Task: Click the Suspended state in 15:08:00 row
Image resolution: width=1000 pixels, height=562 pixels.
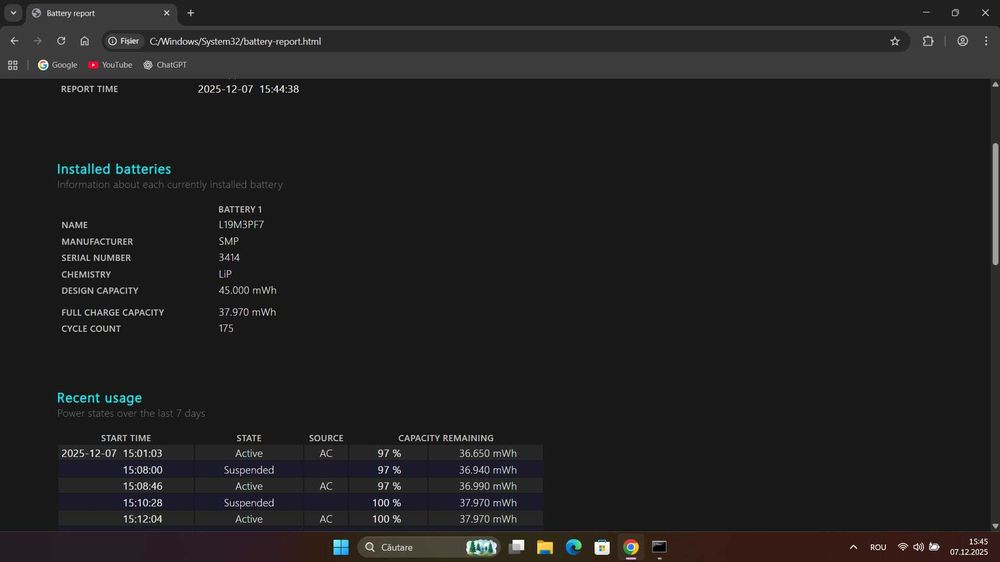Action: pos(249,470)
